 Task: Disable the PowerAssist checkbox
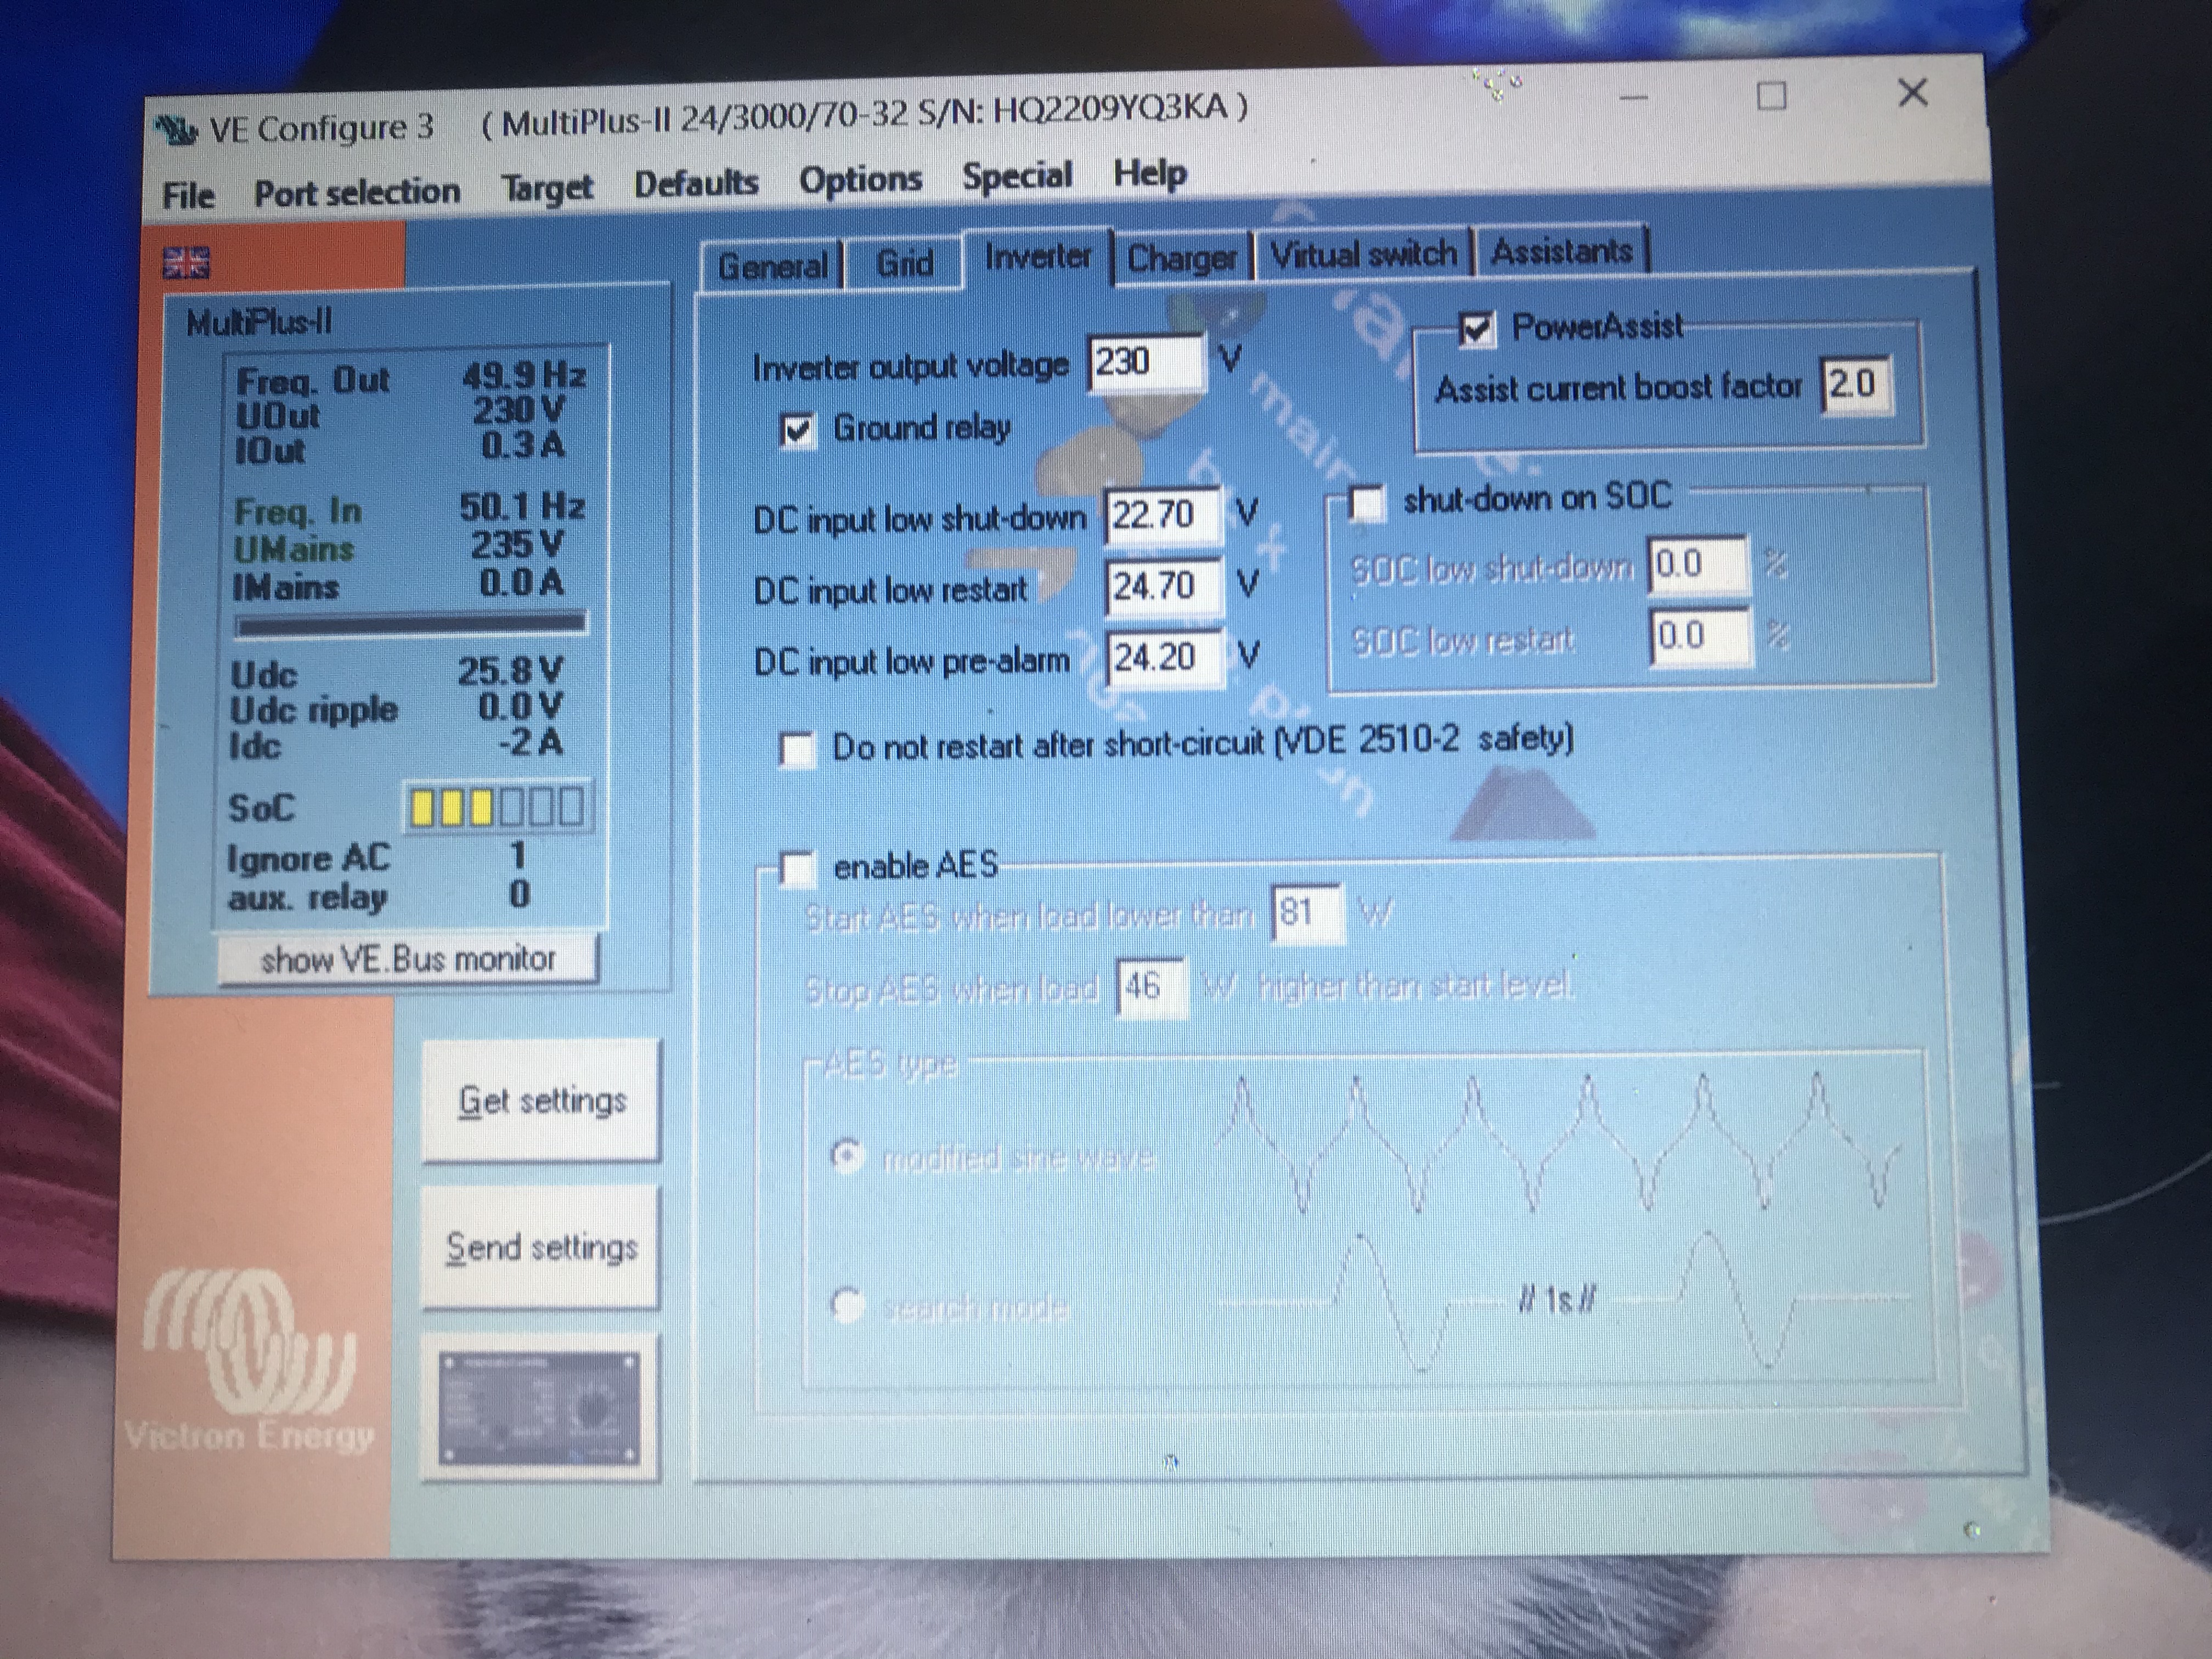pos(1477,329)
